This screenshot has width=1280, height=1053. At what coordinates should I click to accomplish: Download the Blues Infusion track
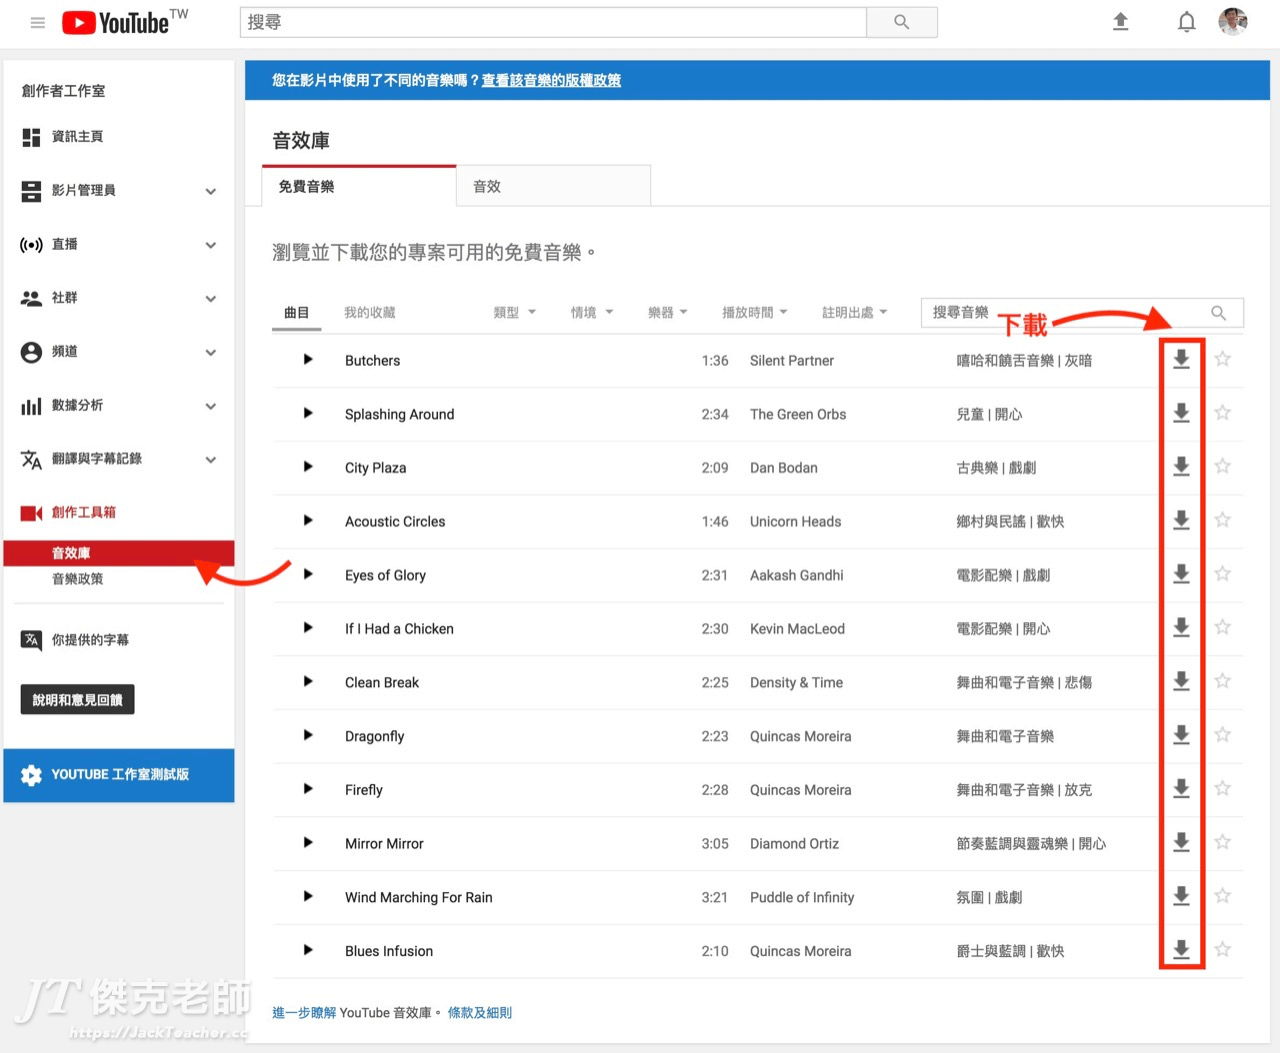(x=1181, y=950)
